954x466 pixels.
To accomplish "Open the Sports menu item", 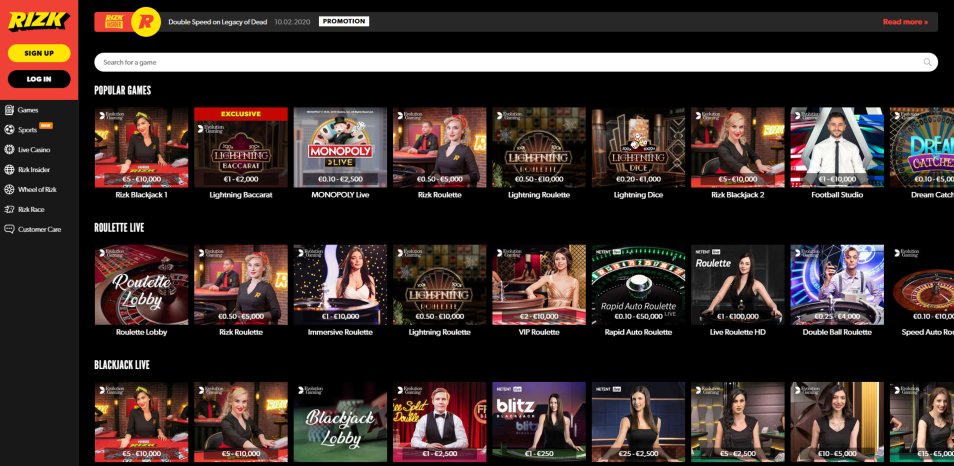I will (27, 130).
